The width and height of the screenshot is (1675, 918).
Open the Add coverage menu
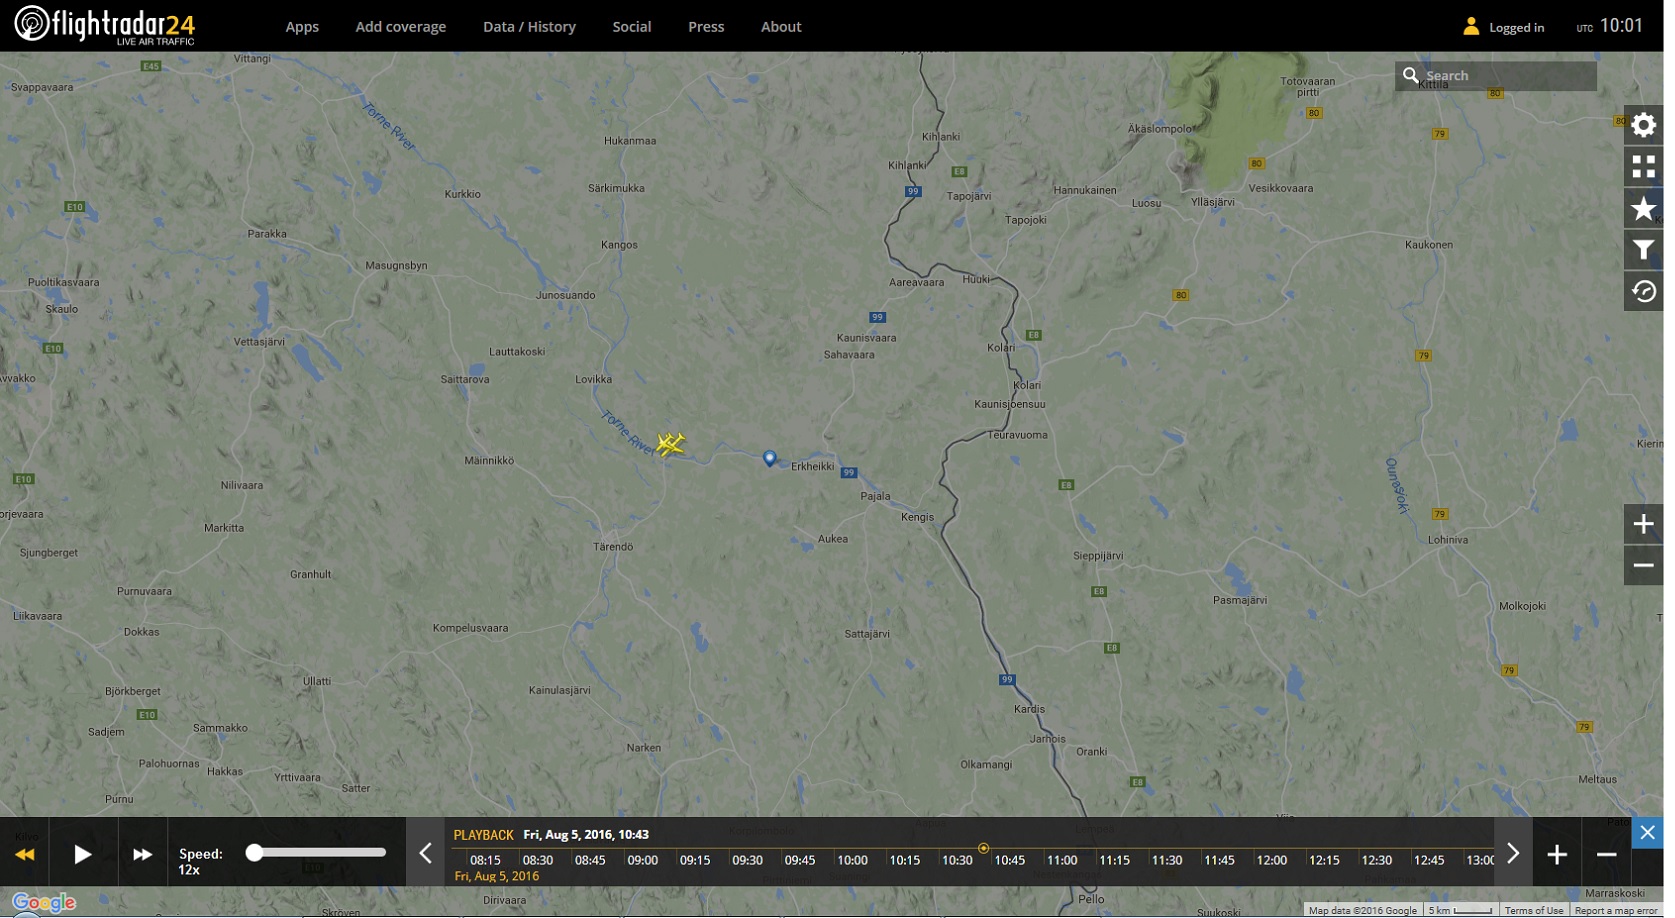tap(403, 27)
